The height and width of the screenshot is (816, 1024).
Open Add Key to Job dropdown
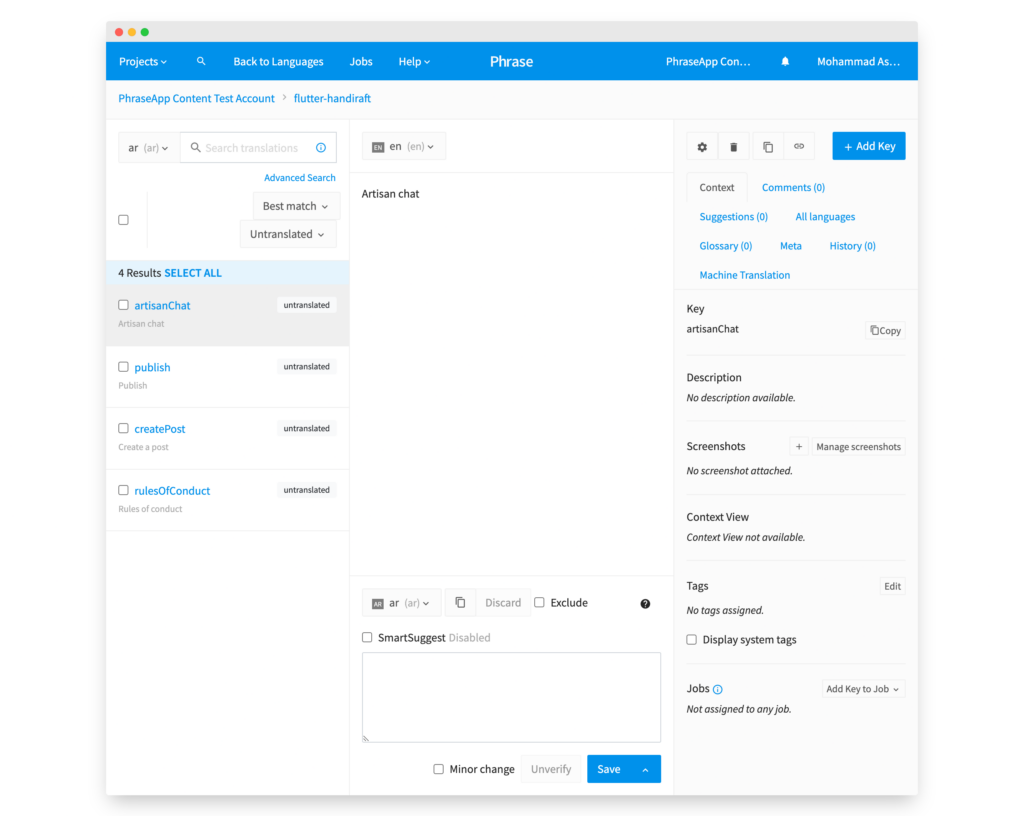[x=862, y=689]
